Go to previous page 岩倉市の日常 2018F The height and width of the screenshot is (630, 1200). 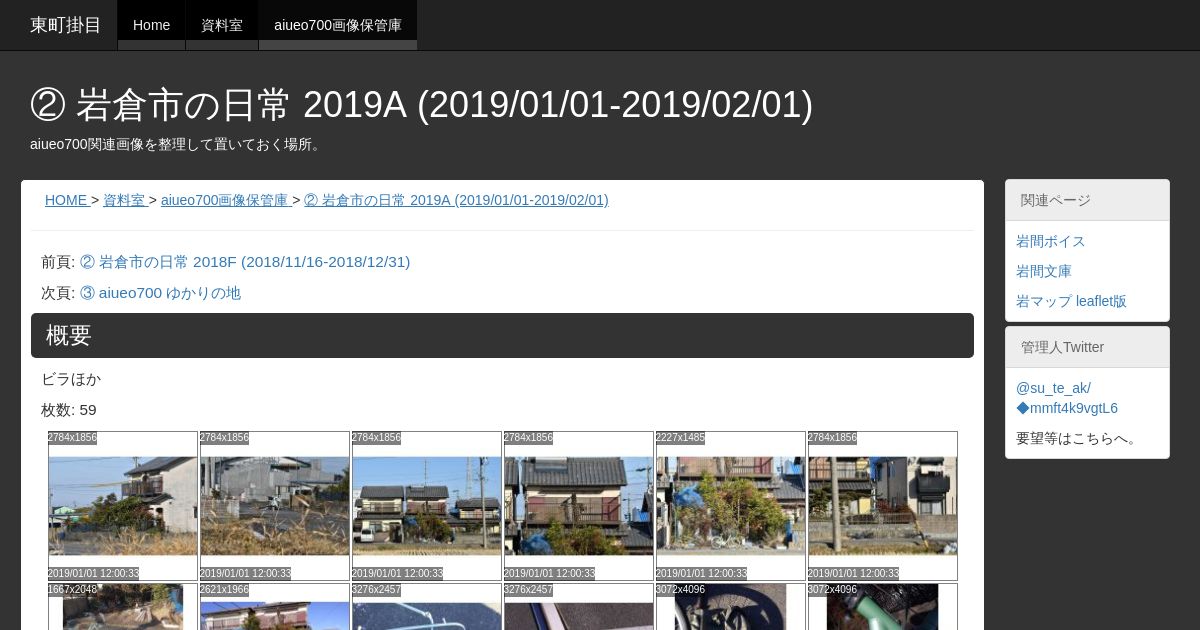245,262
